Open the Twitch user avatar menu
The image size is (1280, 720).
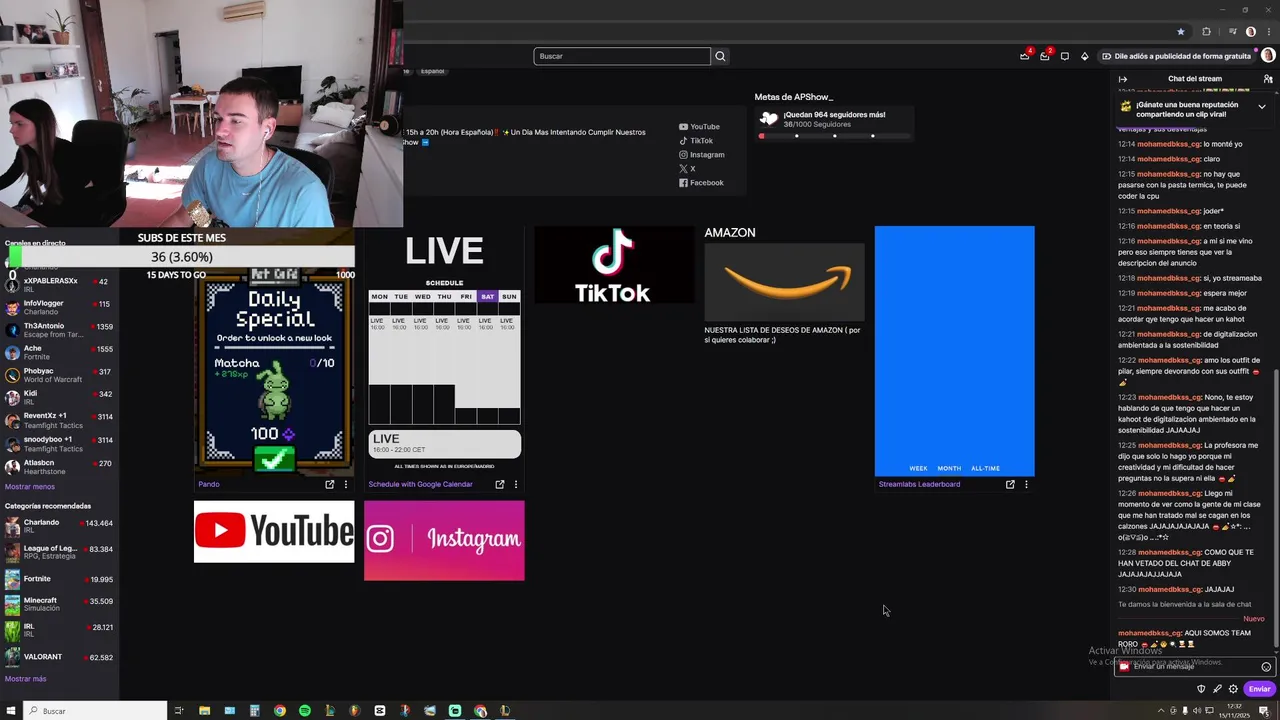[1268, 56]
